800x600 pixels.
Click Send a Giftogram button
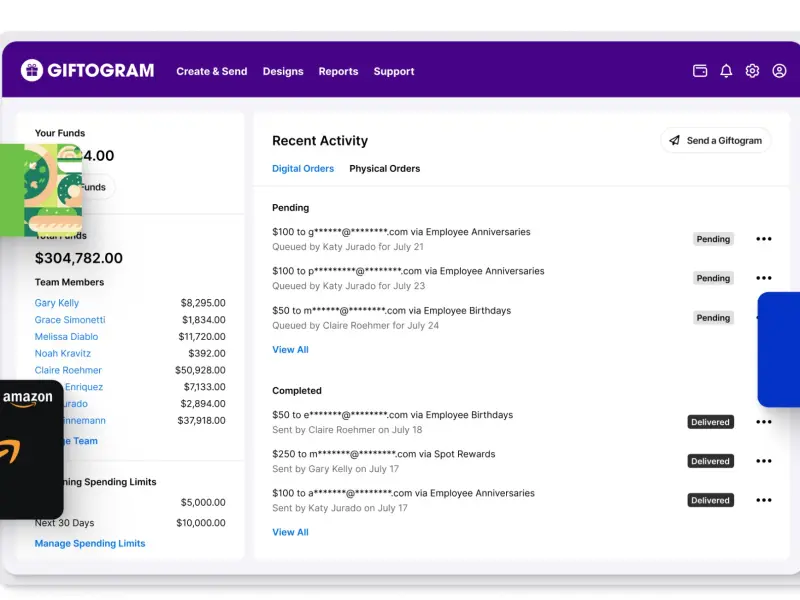(716, 140)
